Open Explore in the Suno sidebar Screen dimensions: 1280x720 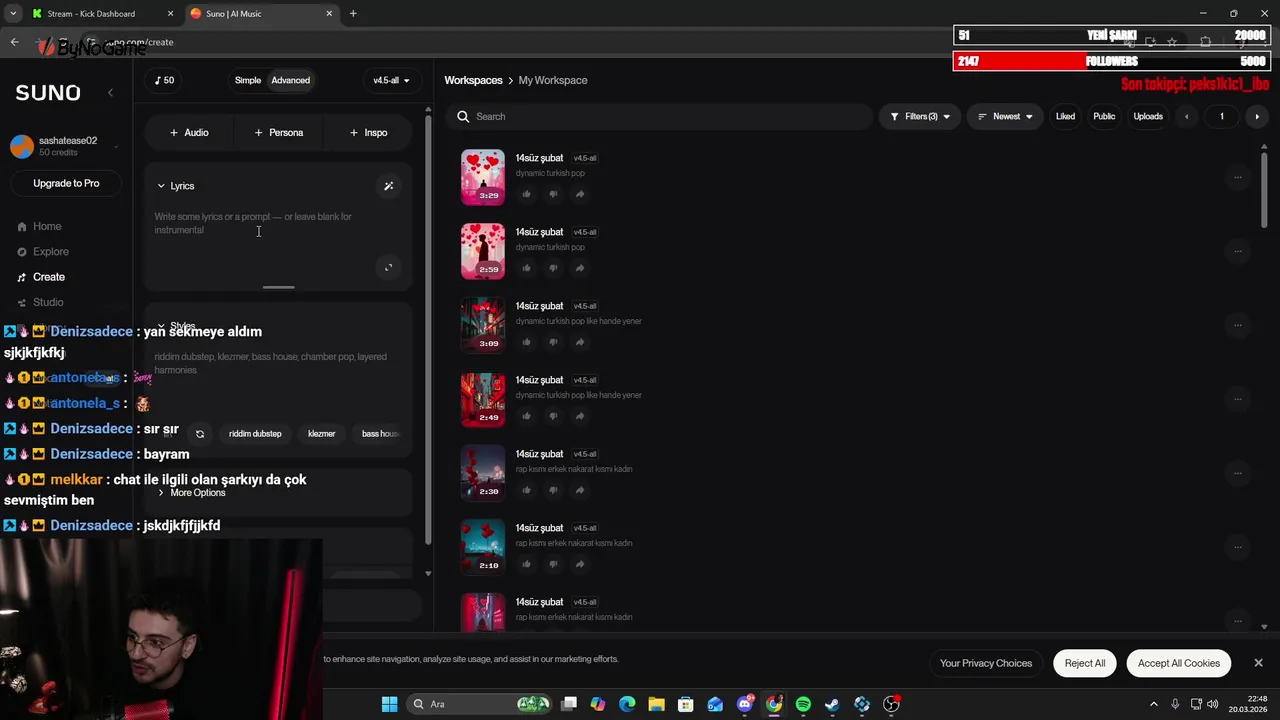pyautogui.click(x=43, y=252)
